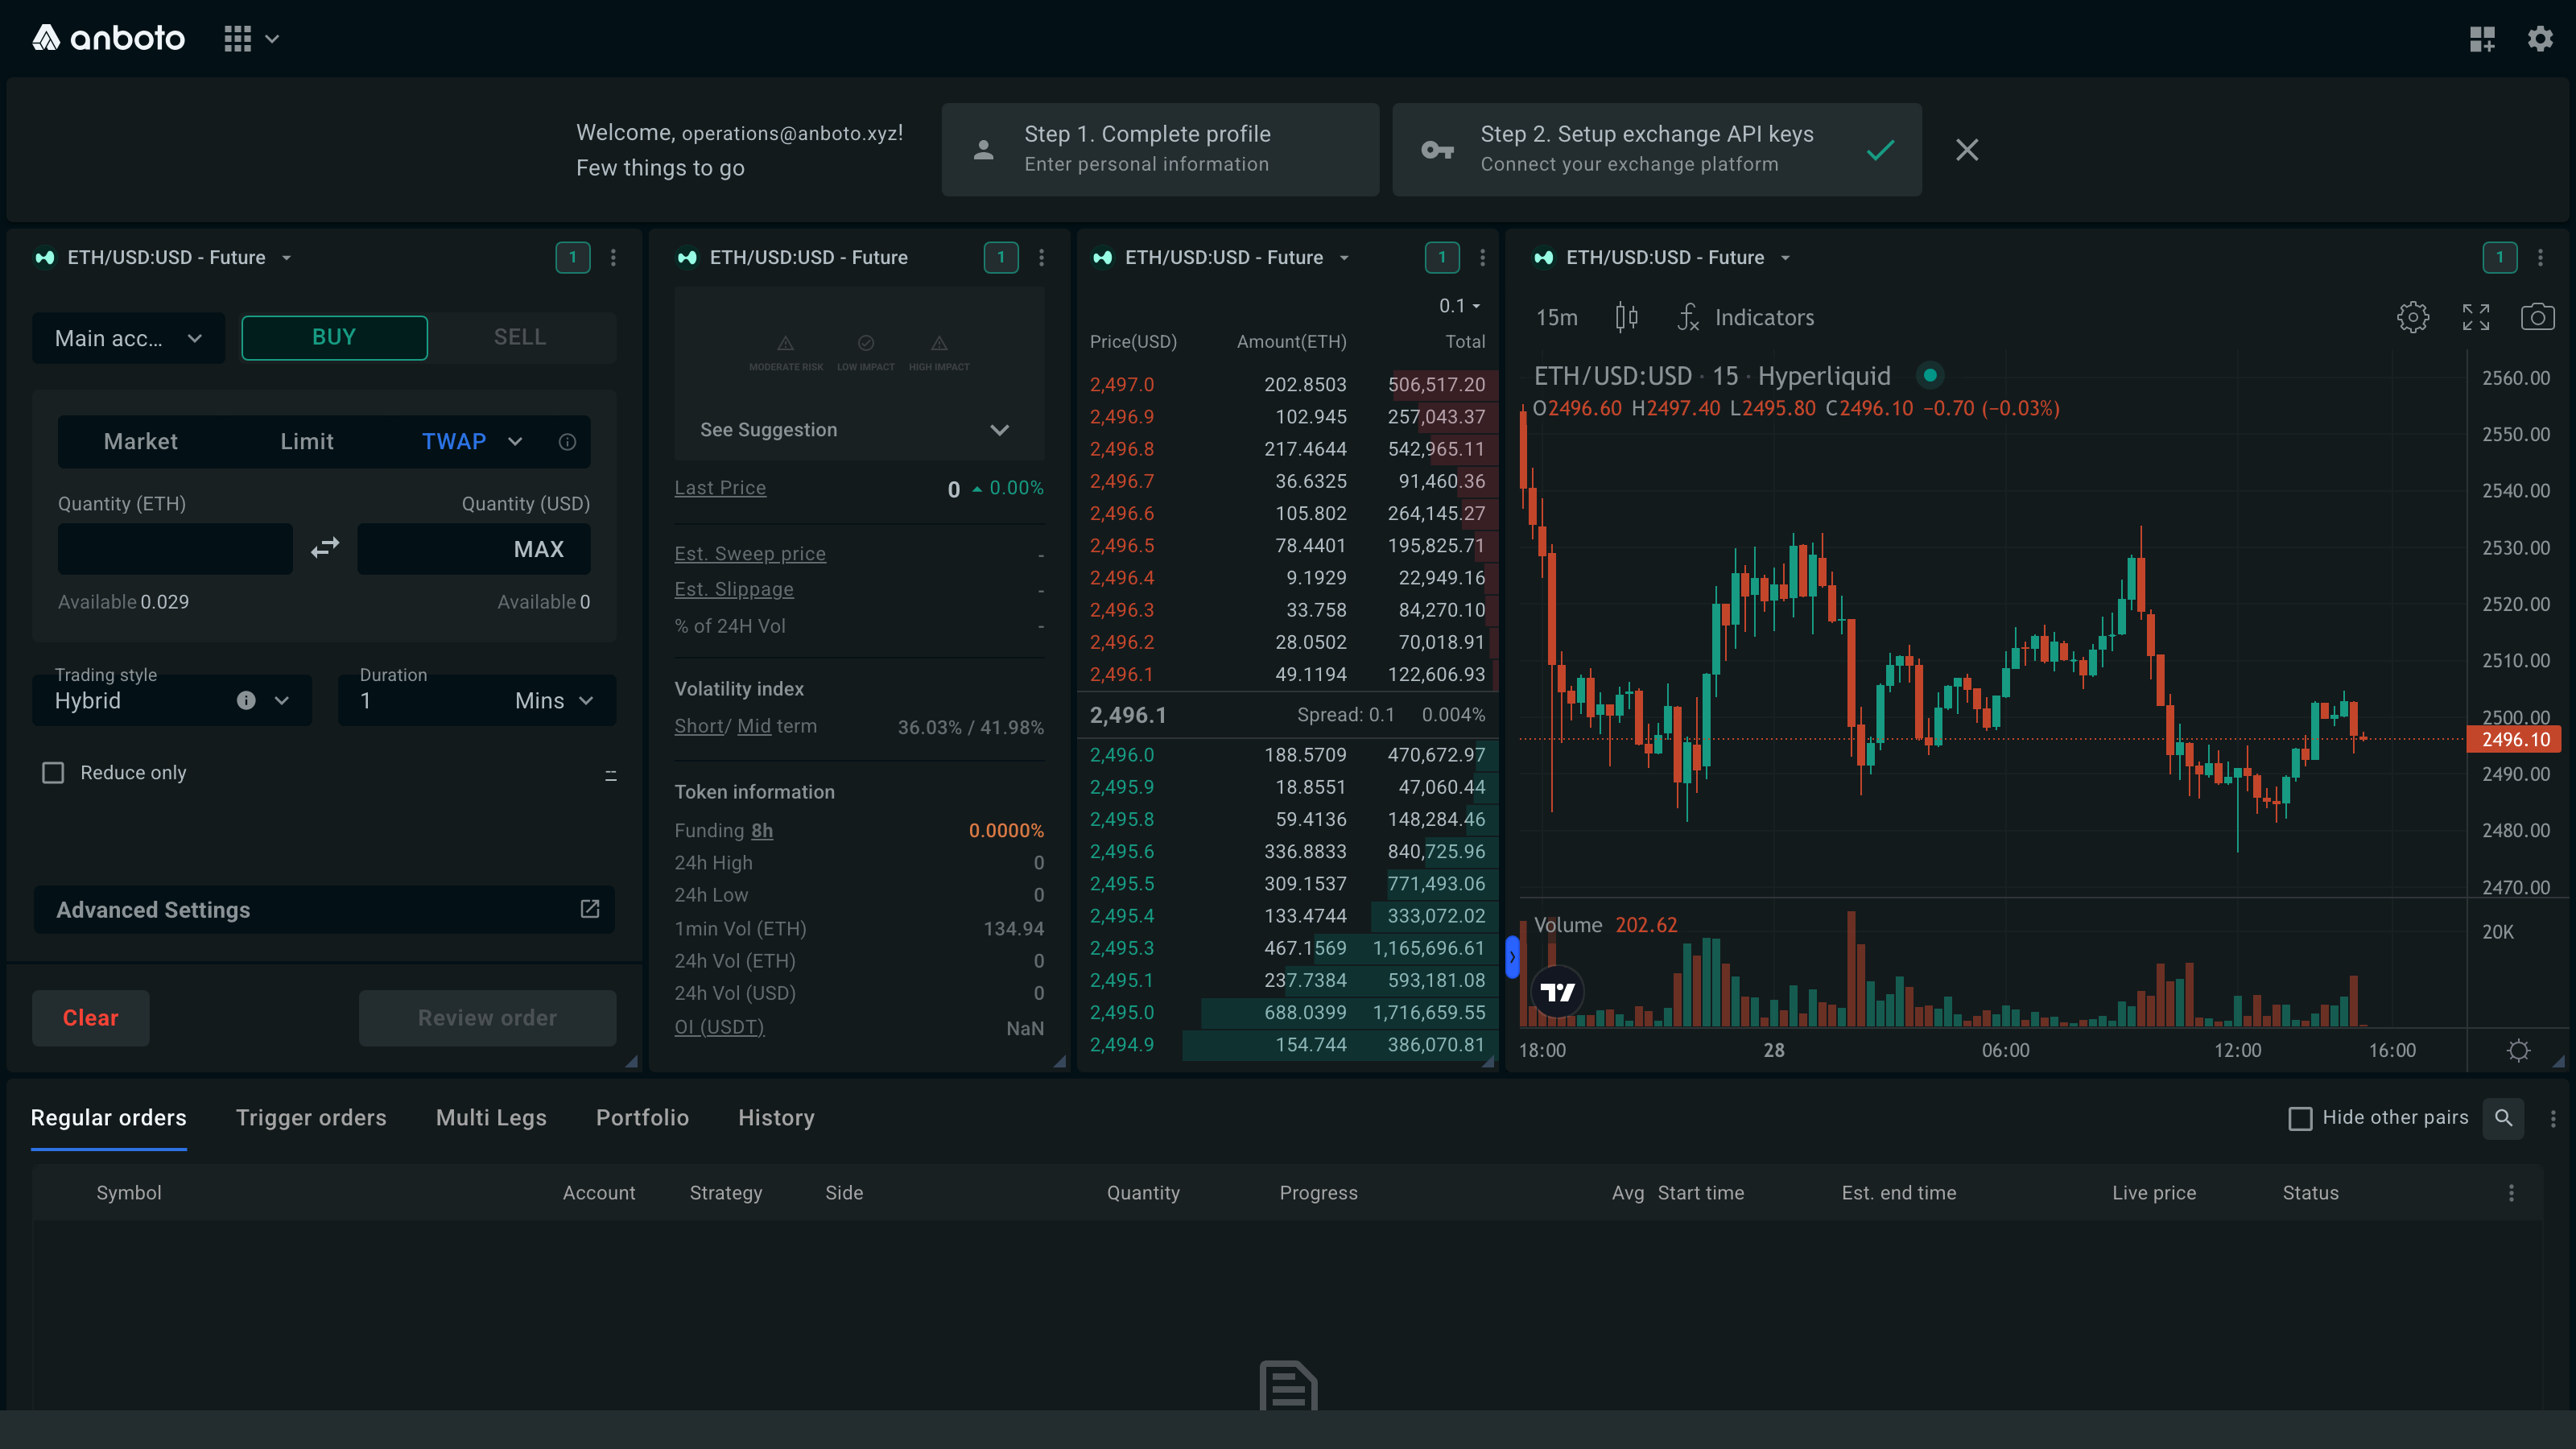Open the top-right settings gear

click(x=2540, y=39)
